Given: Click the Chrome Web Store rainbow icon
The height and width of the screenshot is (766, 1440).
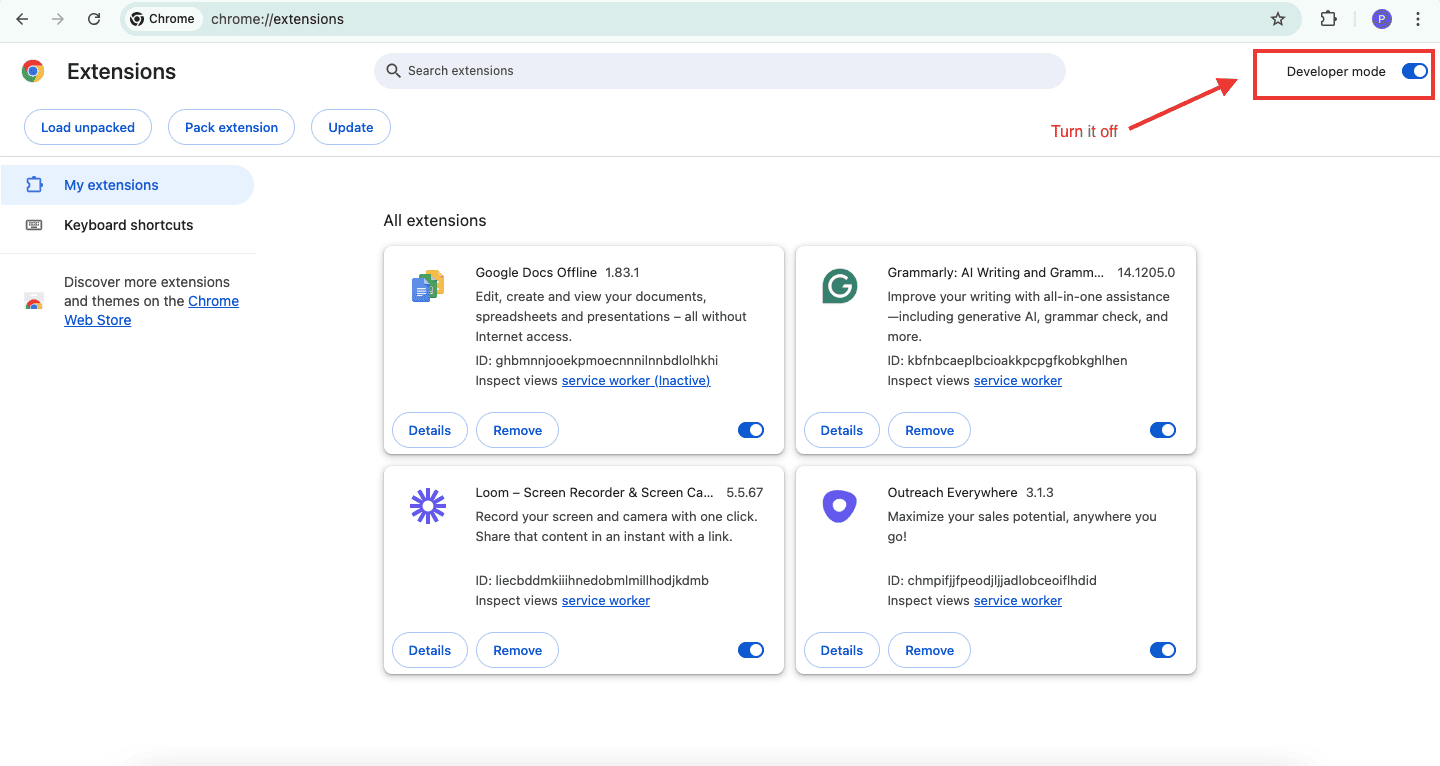Looking at the screenshot, I should tap(34, 302).
